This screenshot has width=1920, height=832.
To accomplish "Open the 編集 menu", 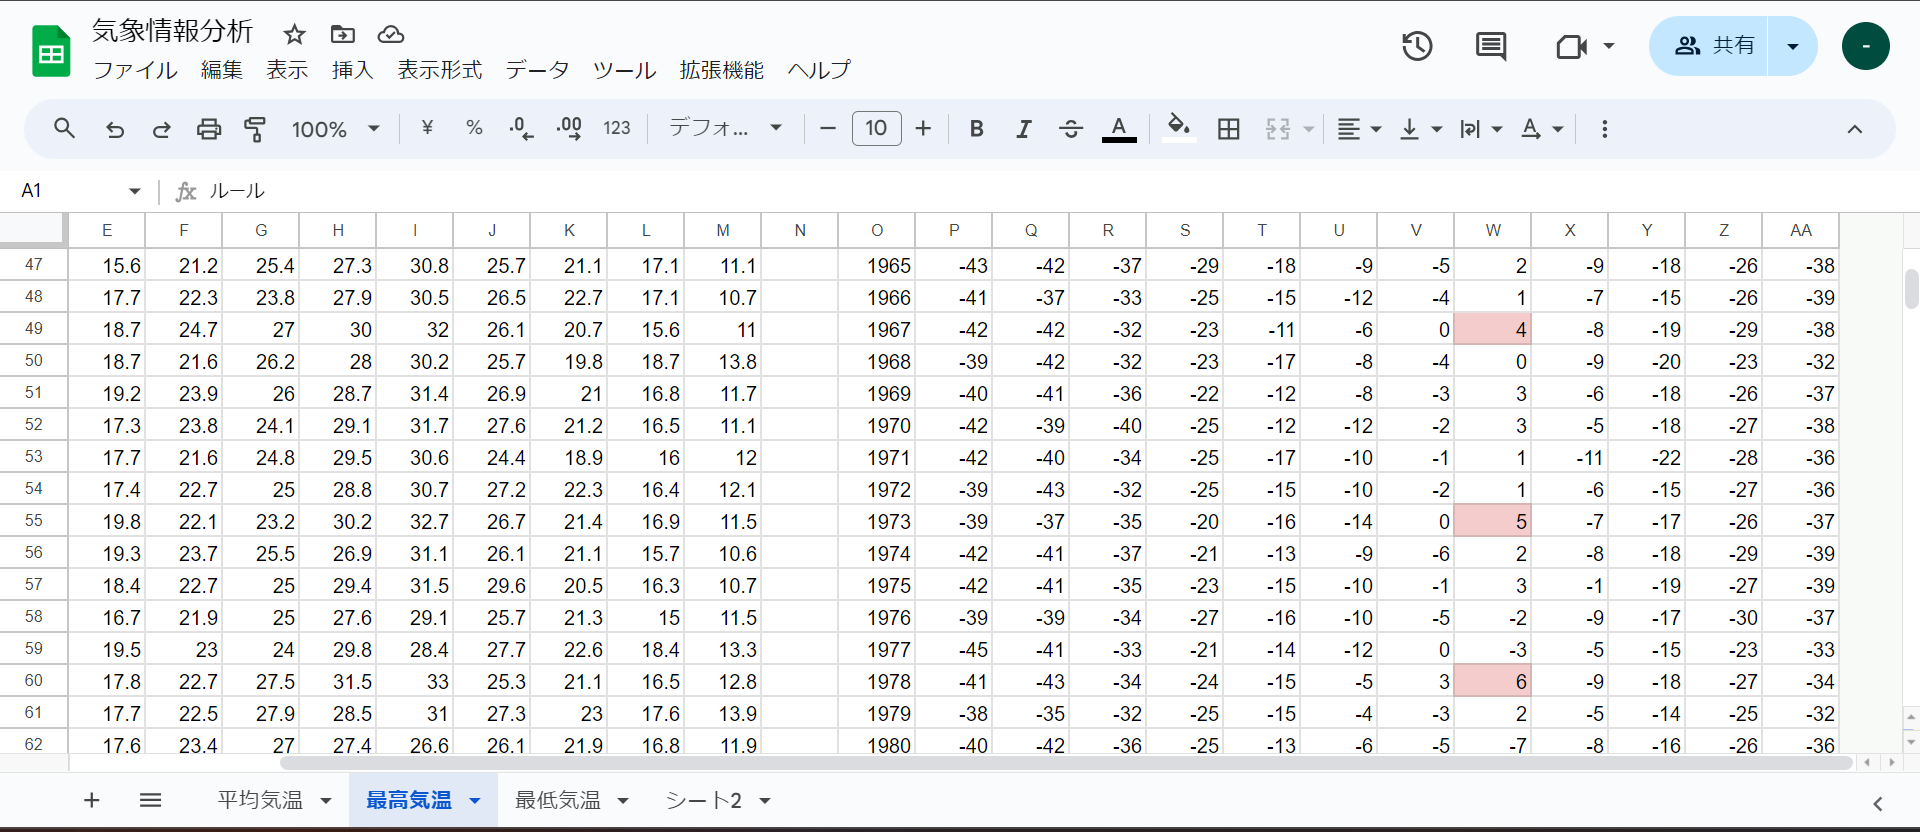I will 222,70.
